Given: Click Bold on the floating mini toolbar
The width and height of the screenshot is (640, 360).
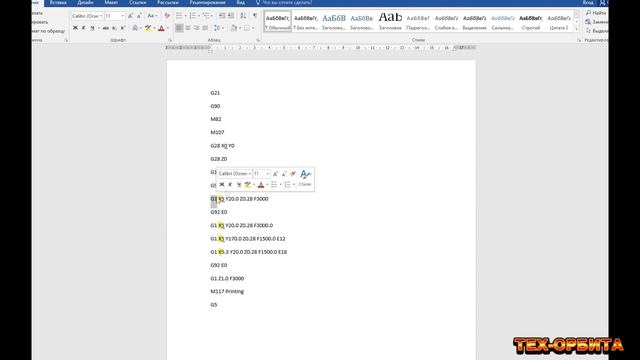Looking at the screenshot, I should [222, 184].
